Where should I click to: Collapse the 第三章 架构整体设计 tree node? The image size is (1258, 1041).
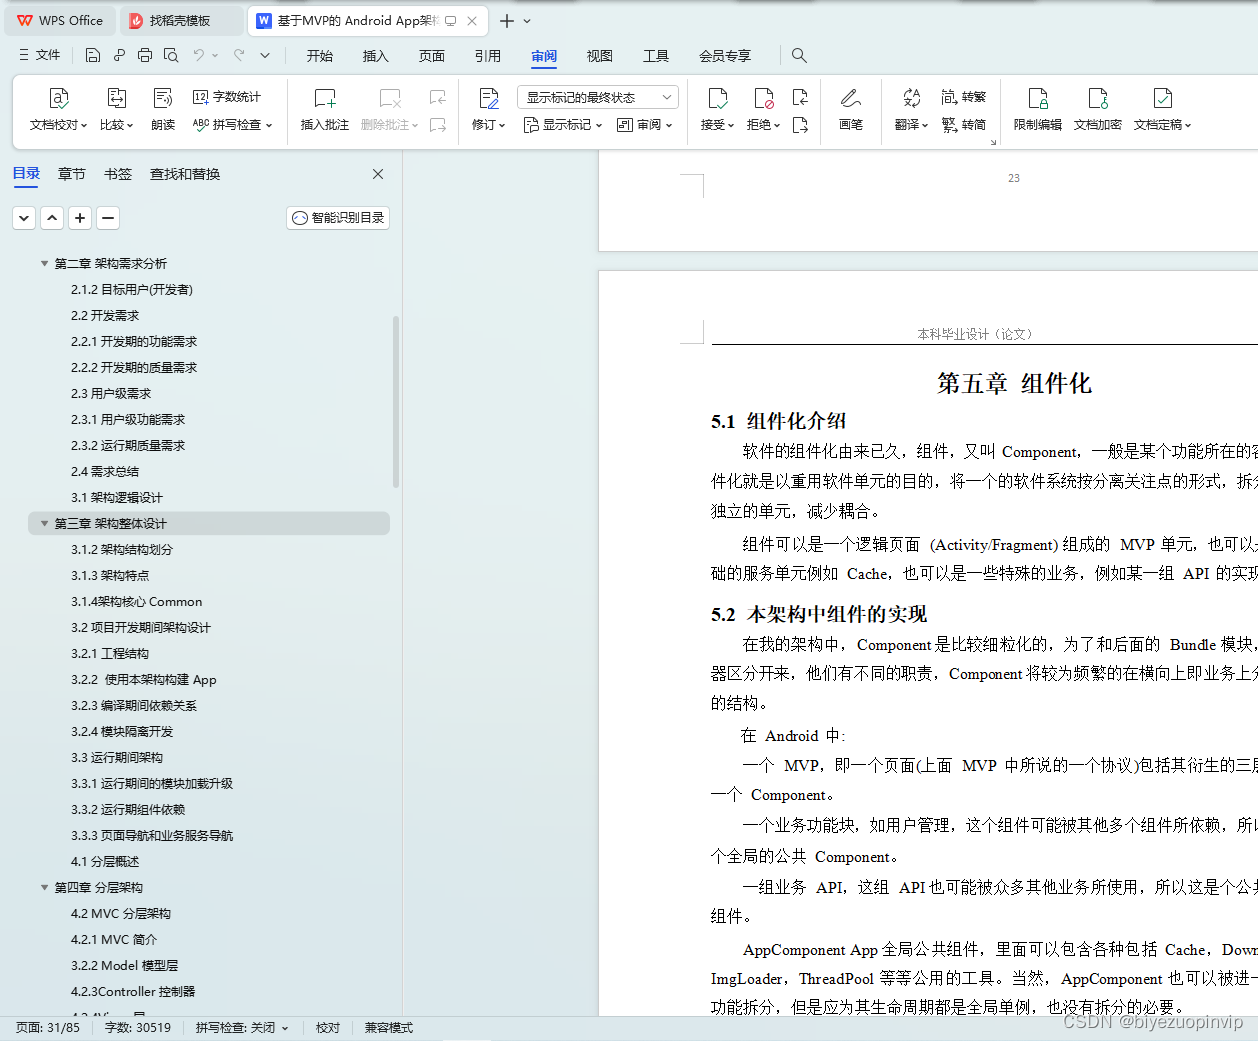point(44,524)
